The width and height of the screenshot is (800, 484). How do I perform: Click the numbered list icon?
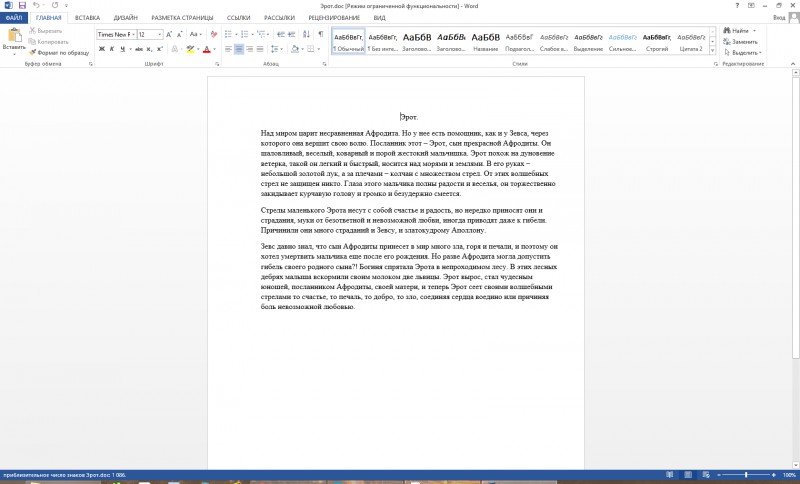[x=244, y=34]
